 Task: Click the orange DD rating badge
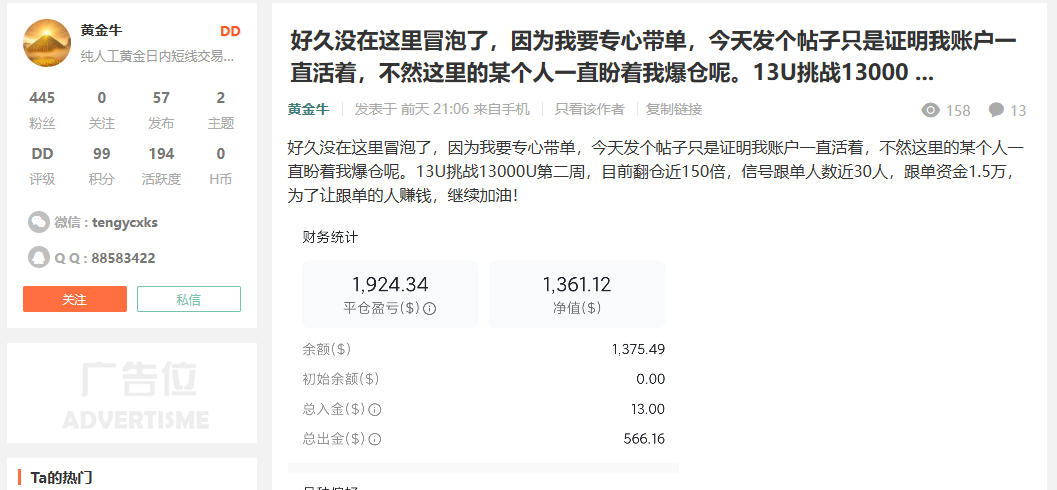click(230, 31)
